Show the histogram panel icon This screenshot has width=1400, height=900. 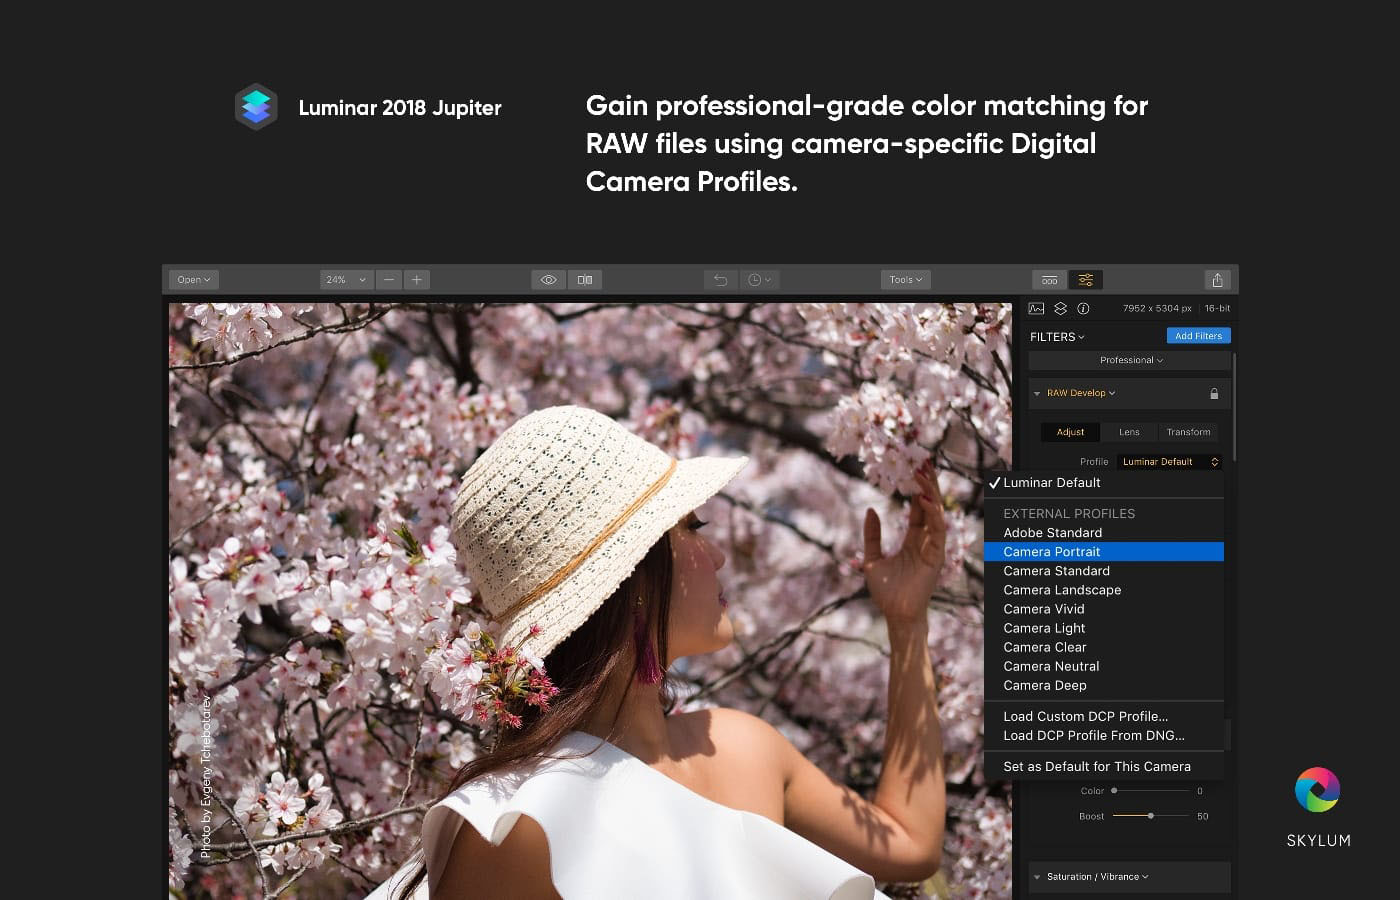click(x=1036, y=309)
